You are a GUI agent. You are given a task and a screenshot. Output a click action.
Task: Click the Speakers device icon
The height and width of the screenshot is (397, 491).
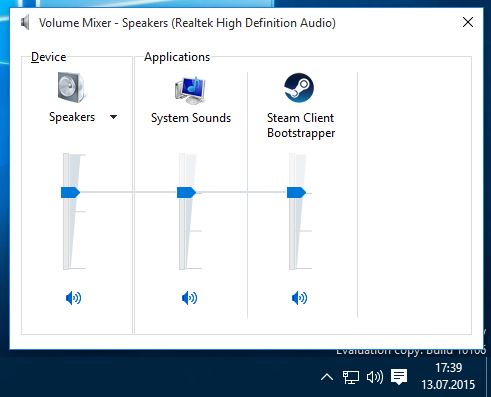(x=72, y=87)
